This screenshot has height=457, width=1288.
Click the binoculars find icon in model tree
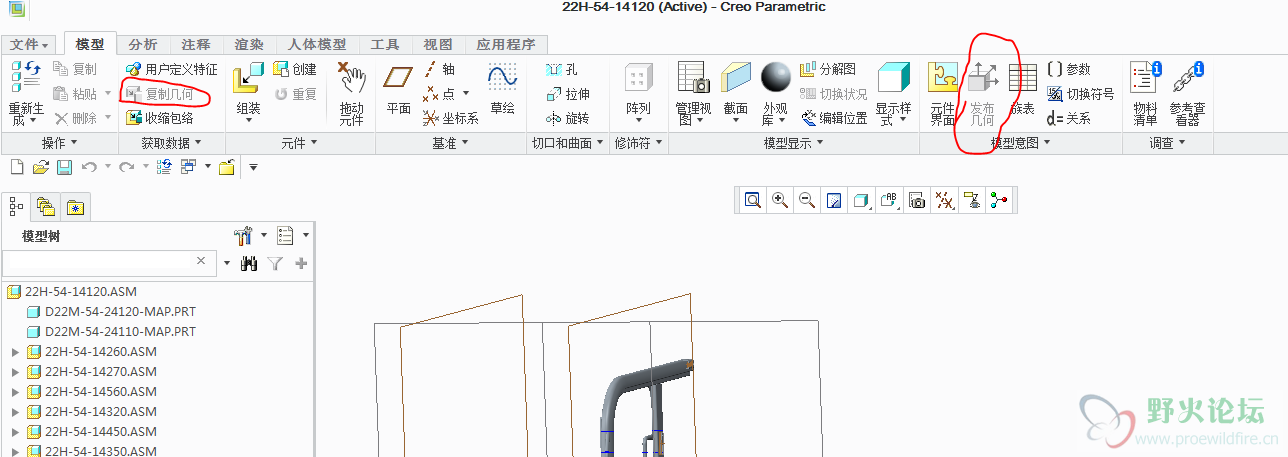tap(249, 263)
